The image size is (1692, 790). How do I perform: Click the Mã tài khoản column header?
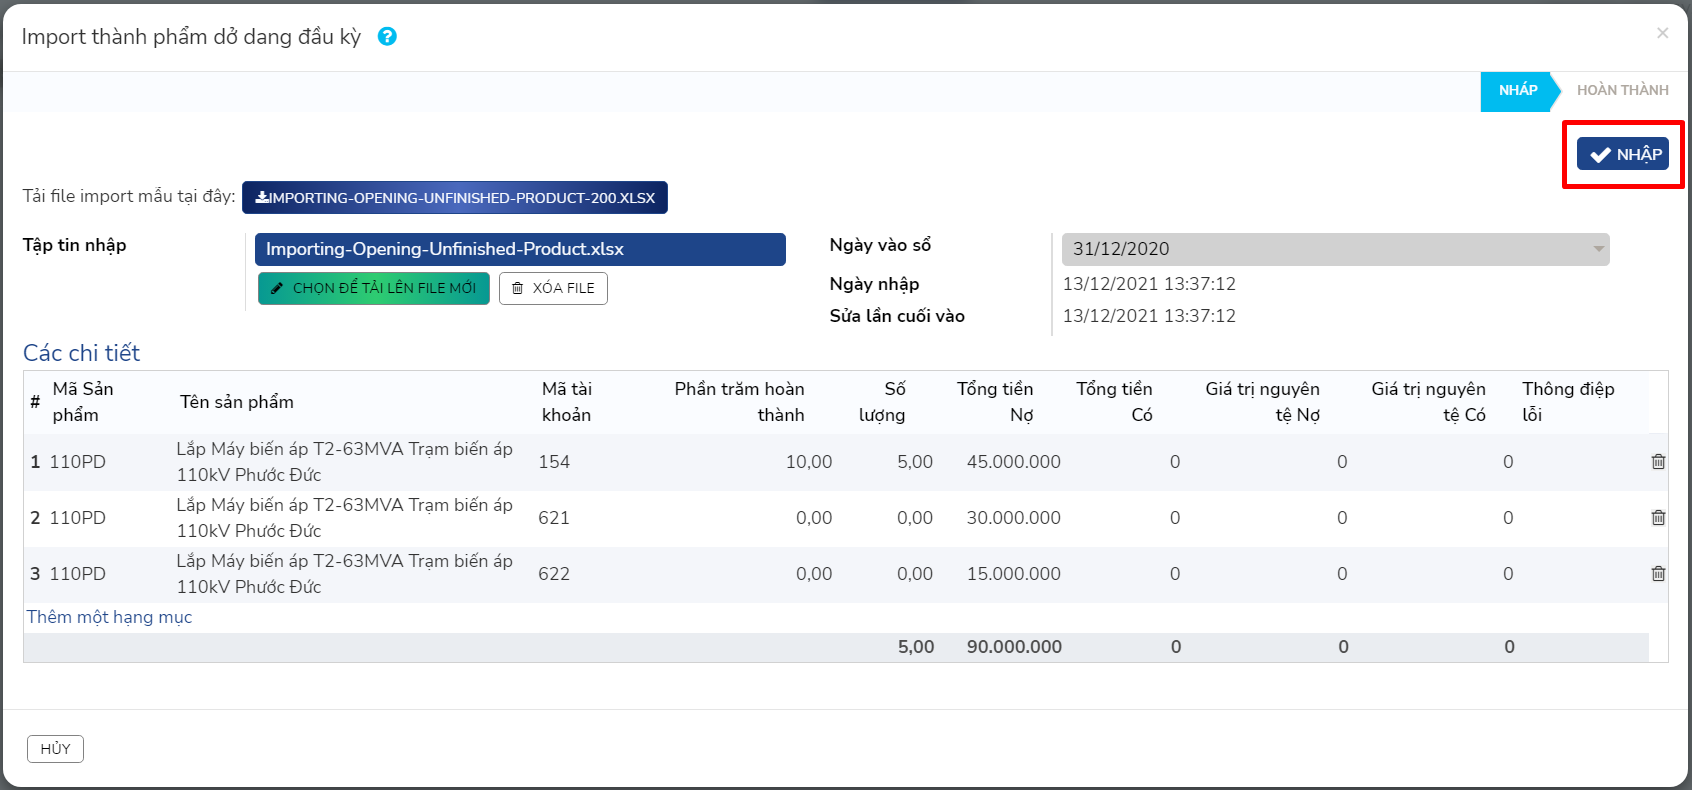(x=567, y=402)
